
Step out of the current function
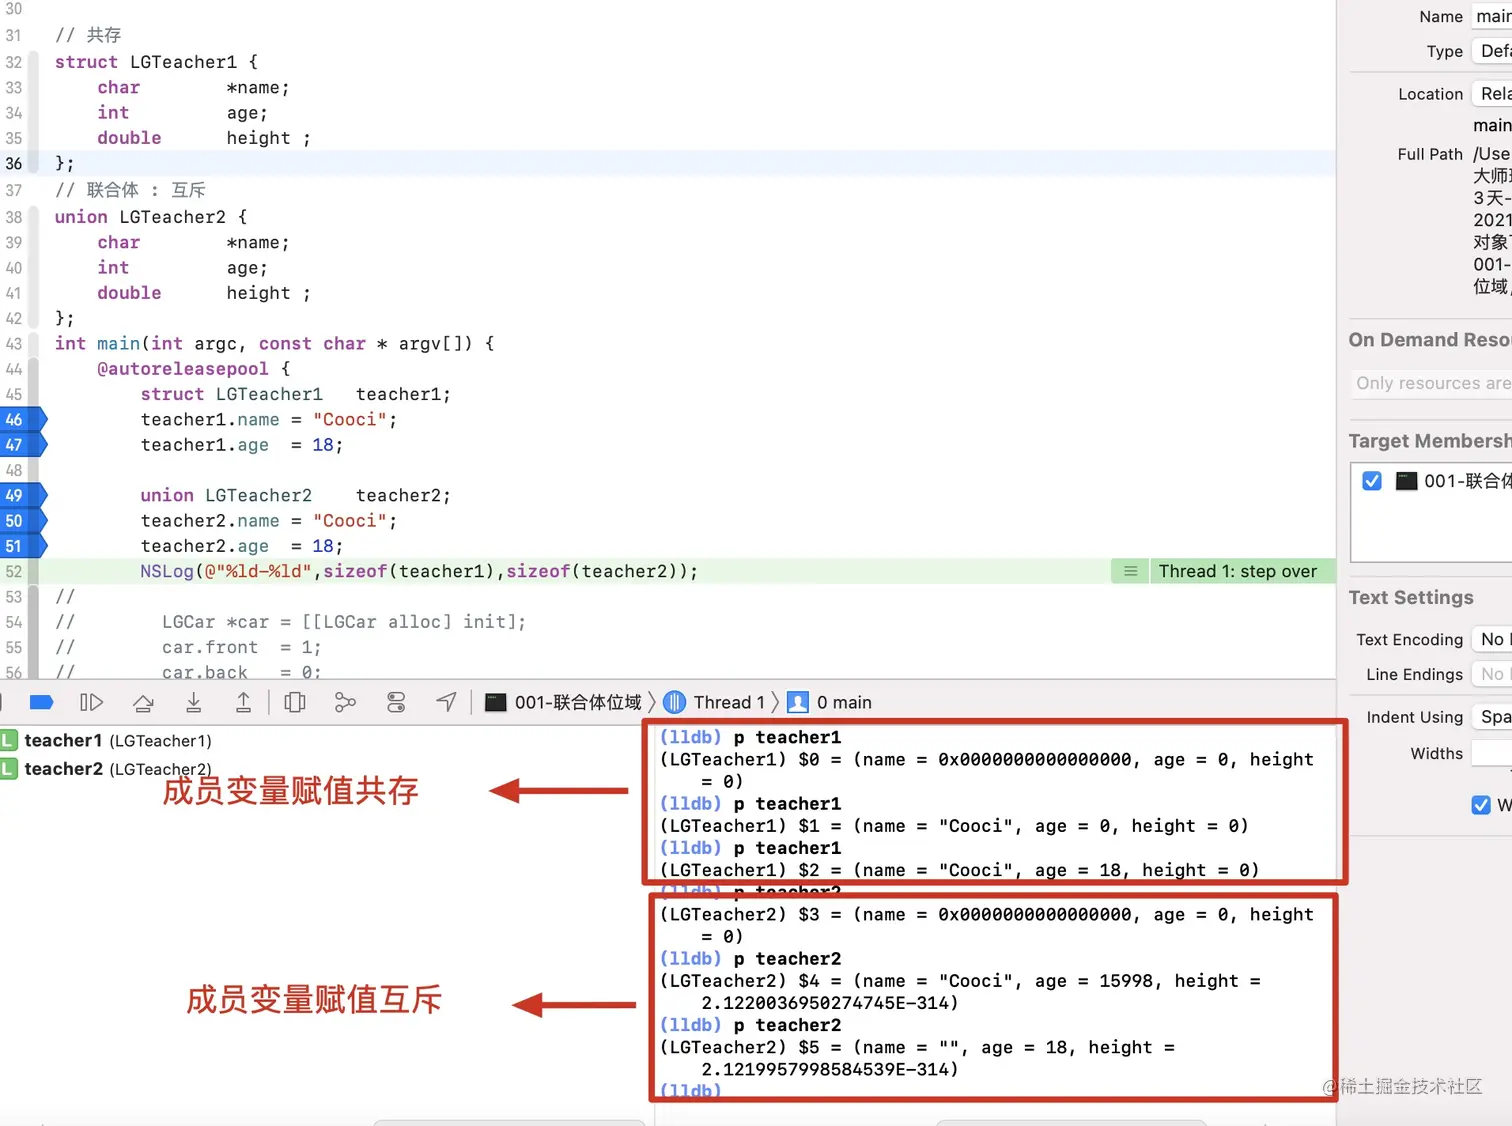[x=243, y=702]
